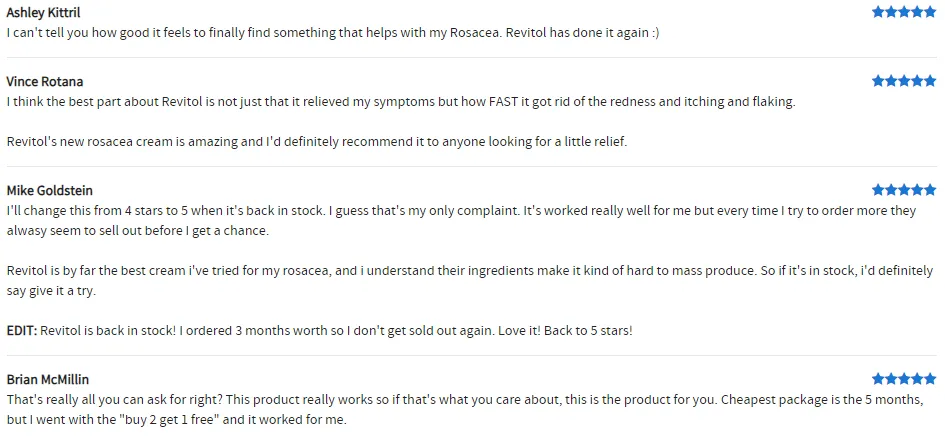This screenshot has height=438, width=945.
Task: Click the first star in Ashley Kittril's rating
Action: 878,12
